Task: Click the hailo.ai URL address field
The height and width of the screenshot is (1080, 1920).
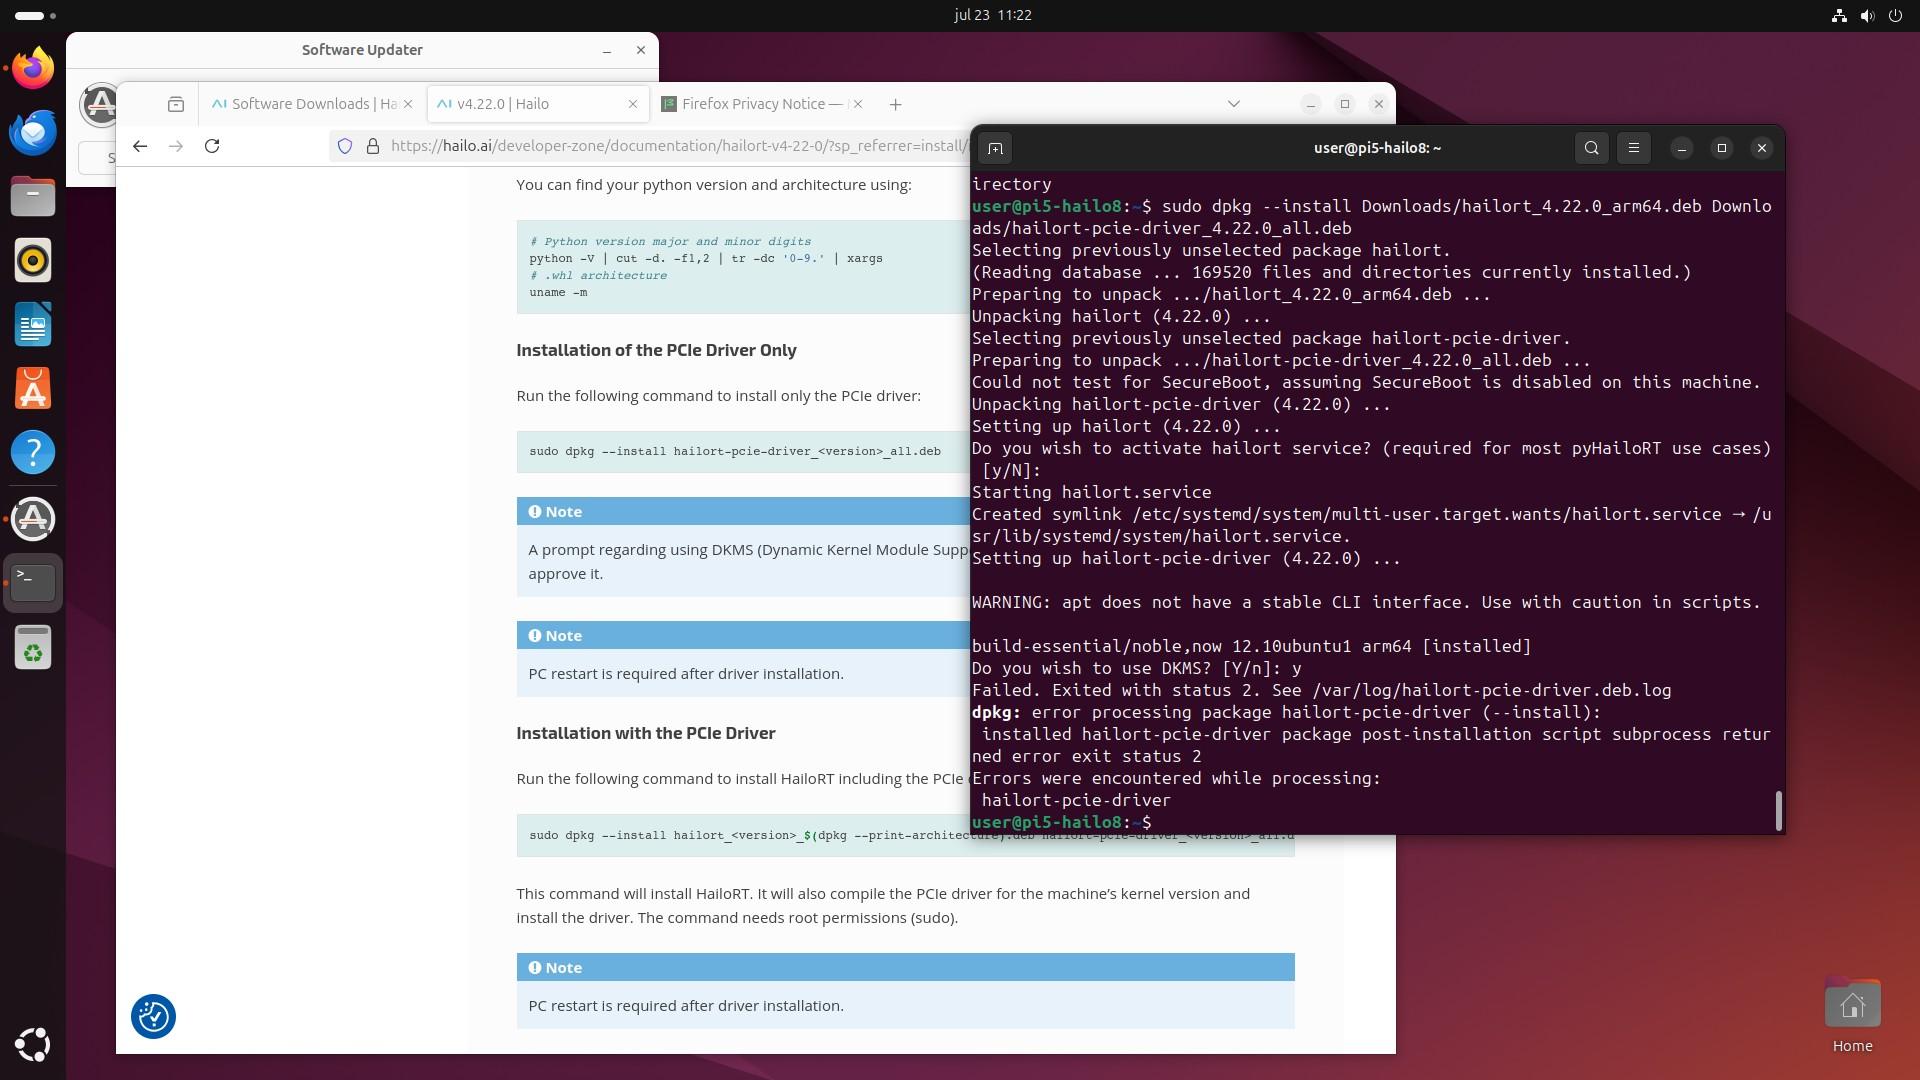Action: click(670, 146)
